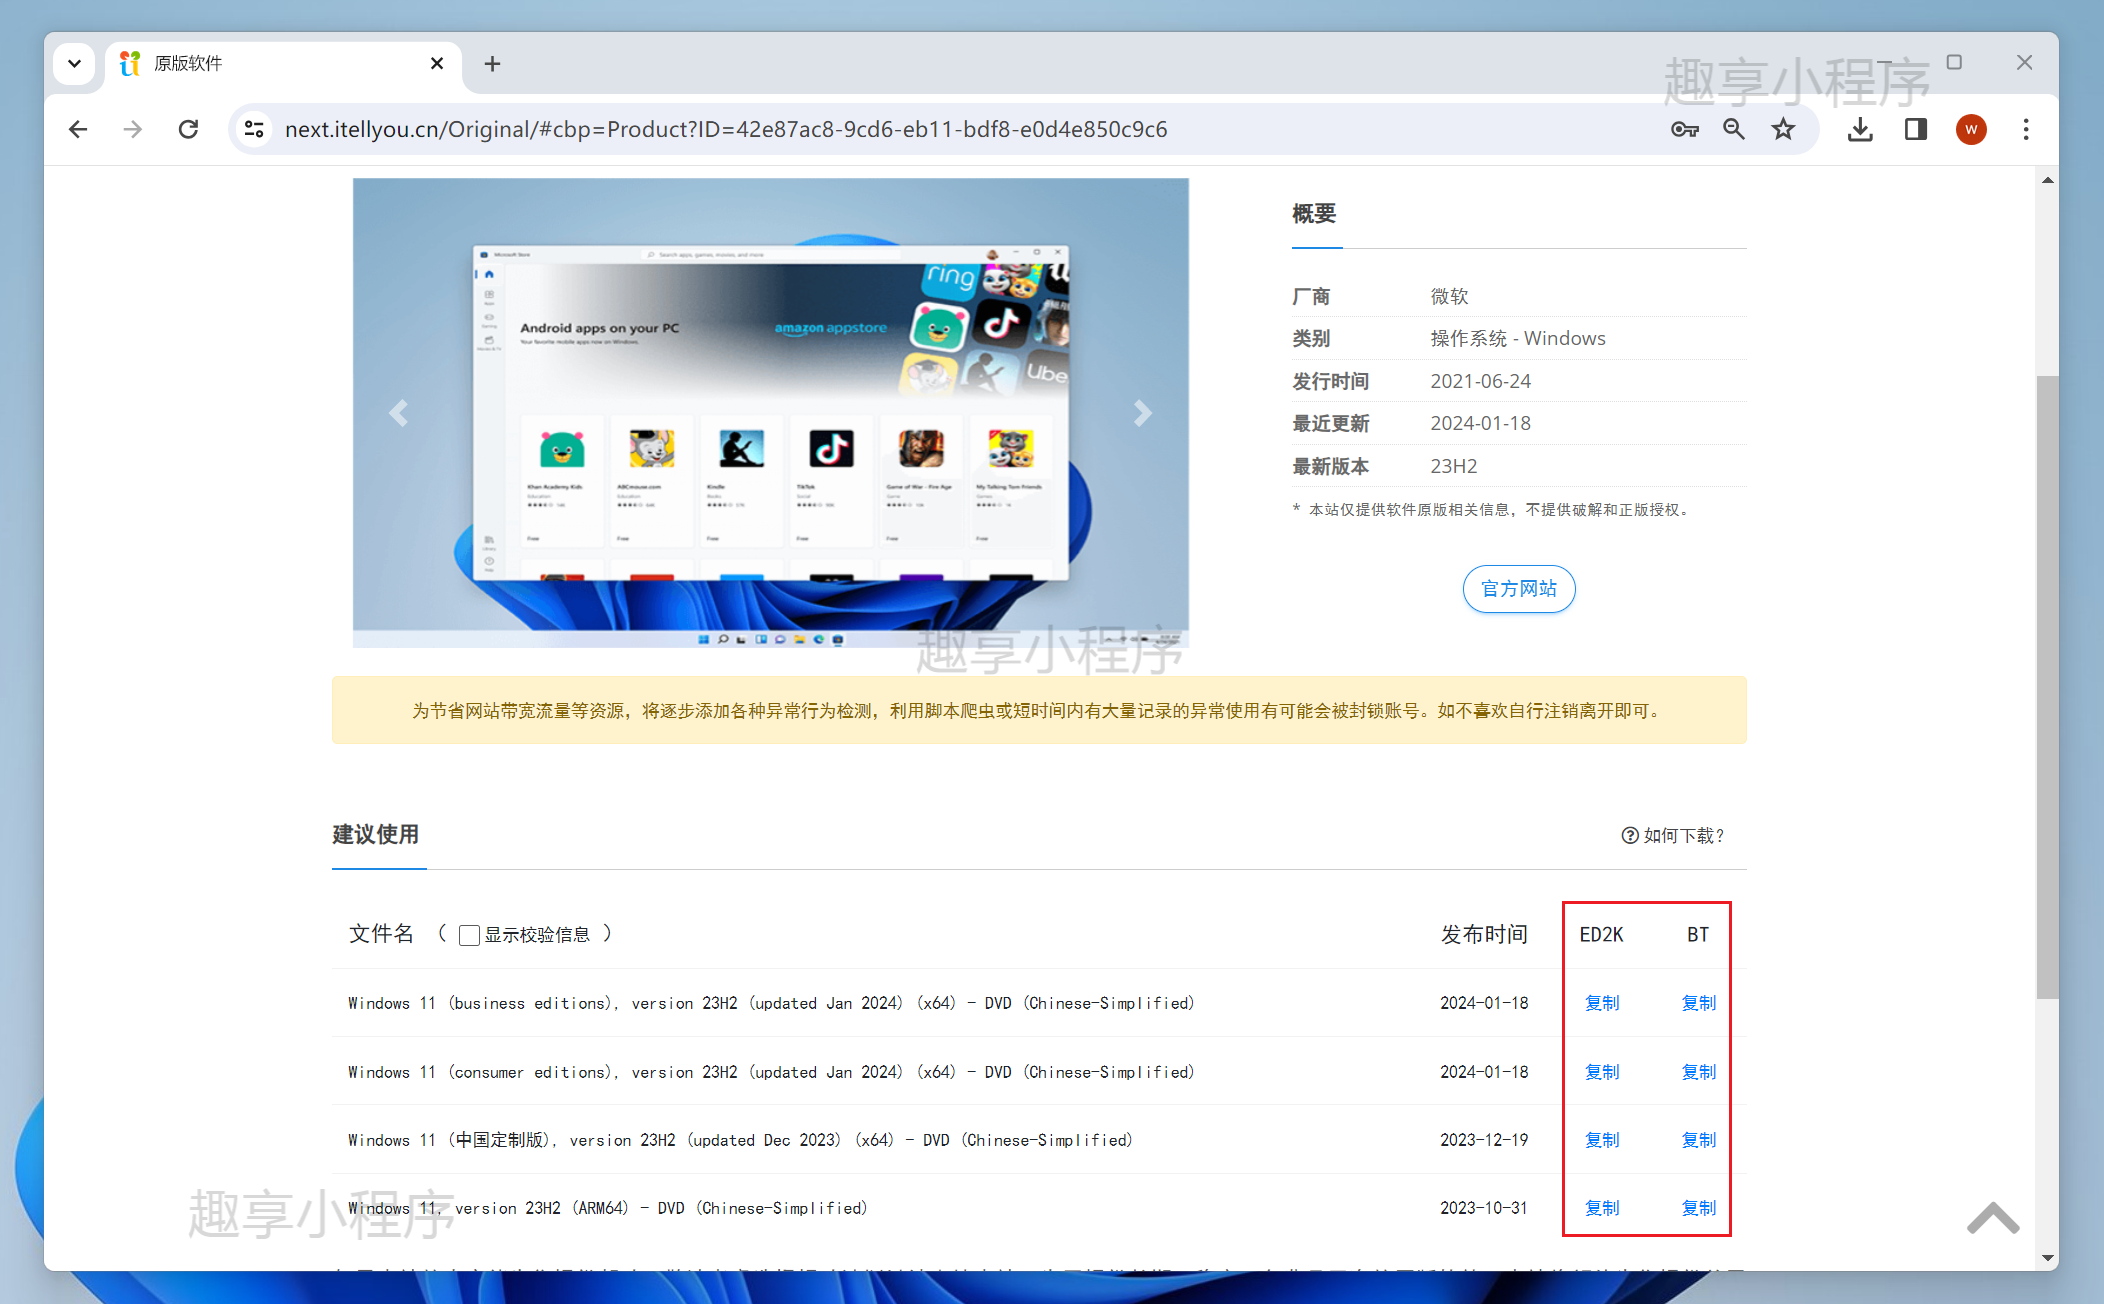2104x1304 pixels.
Task: Click the 文件名 column header
Action: (381, 934)
